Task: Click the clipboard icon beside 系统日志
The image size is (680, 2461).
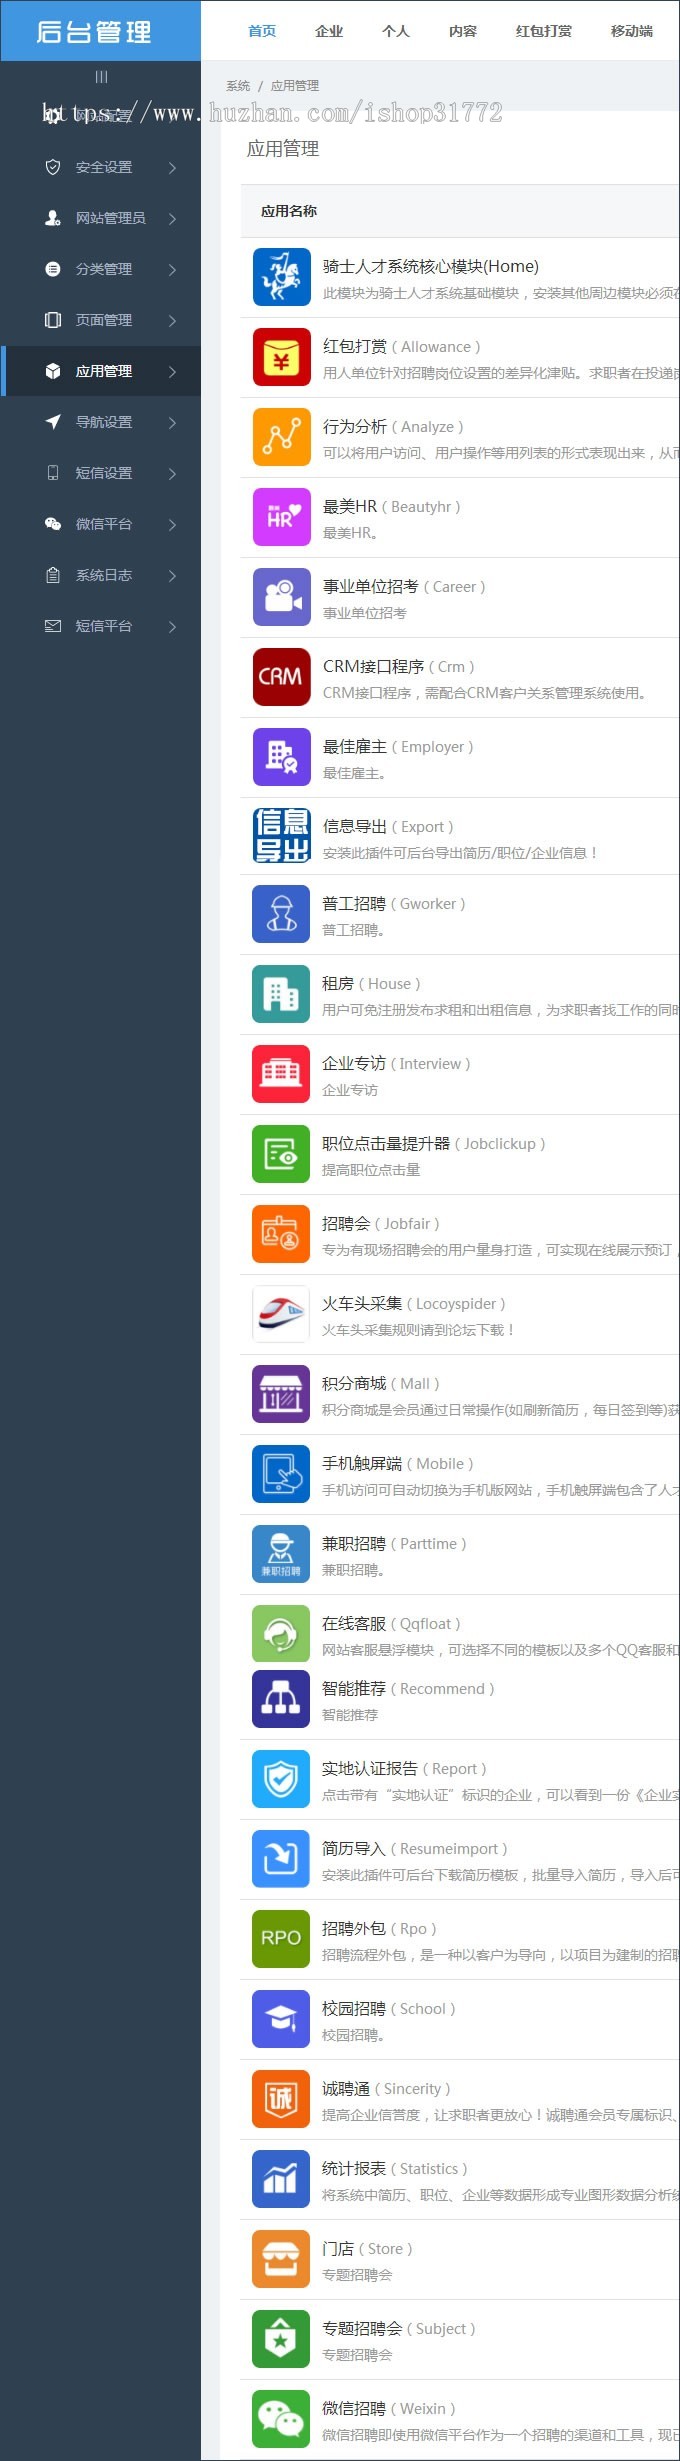Action: (x=53, y=575)
